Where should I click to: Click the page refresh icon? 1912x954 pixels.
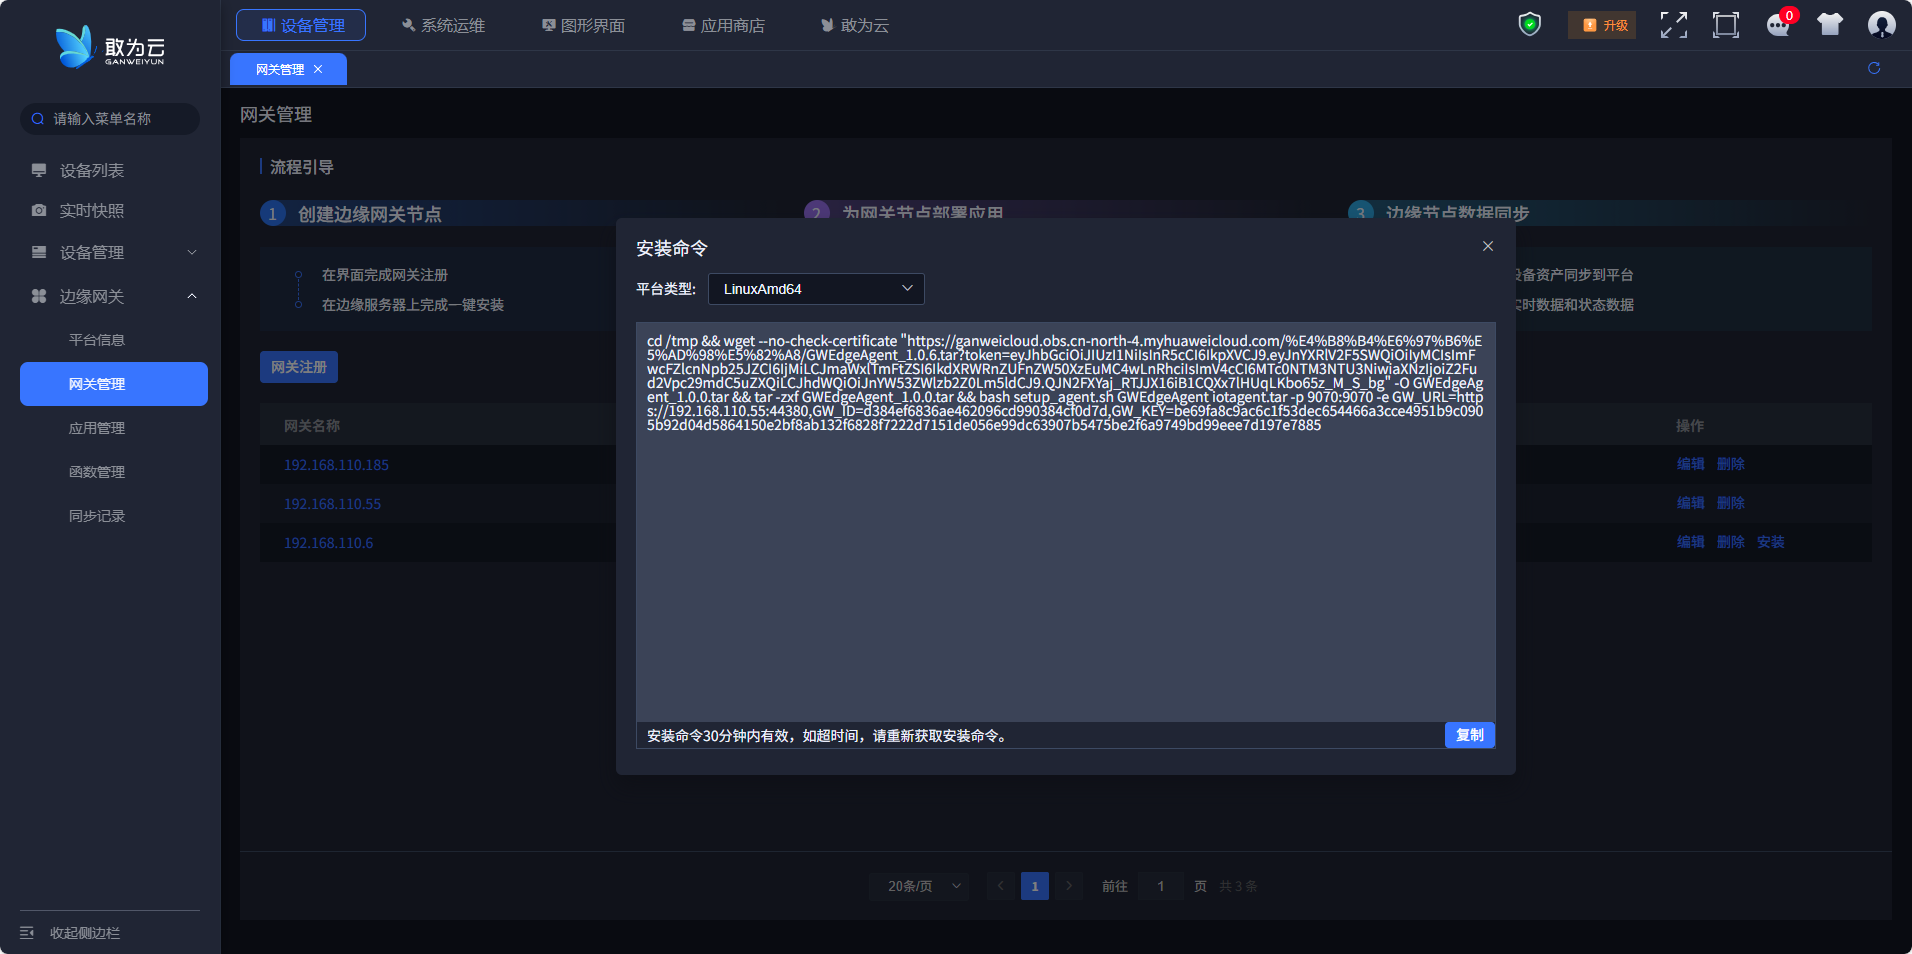[1873, 68]
